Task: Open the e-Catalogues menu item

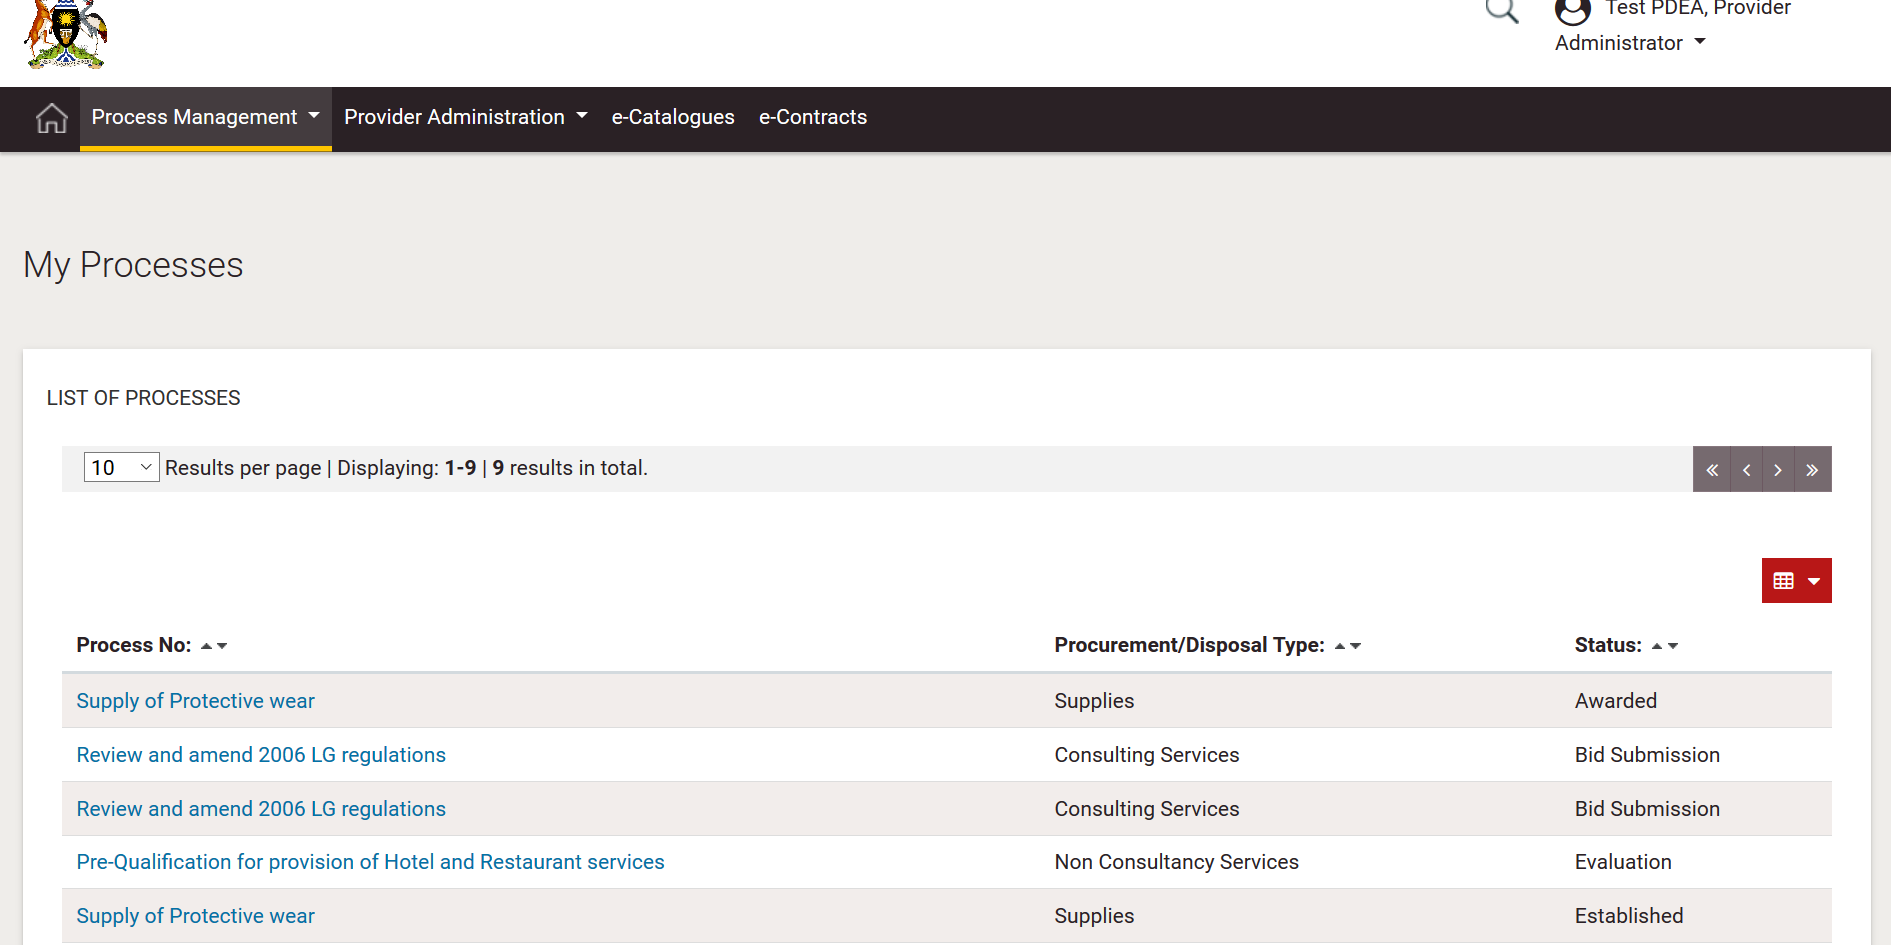Action: (x=673, y=118)
